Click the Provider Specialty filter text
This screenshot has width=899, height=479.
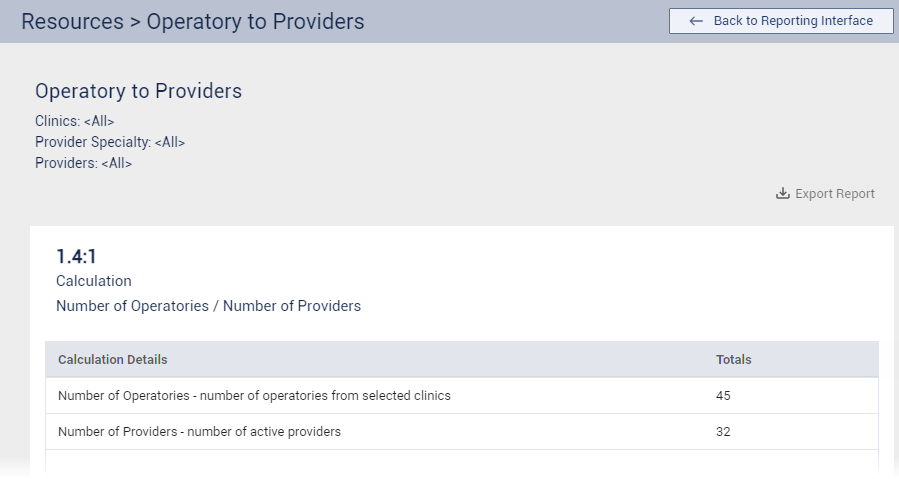[x=110, y=142]
